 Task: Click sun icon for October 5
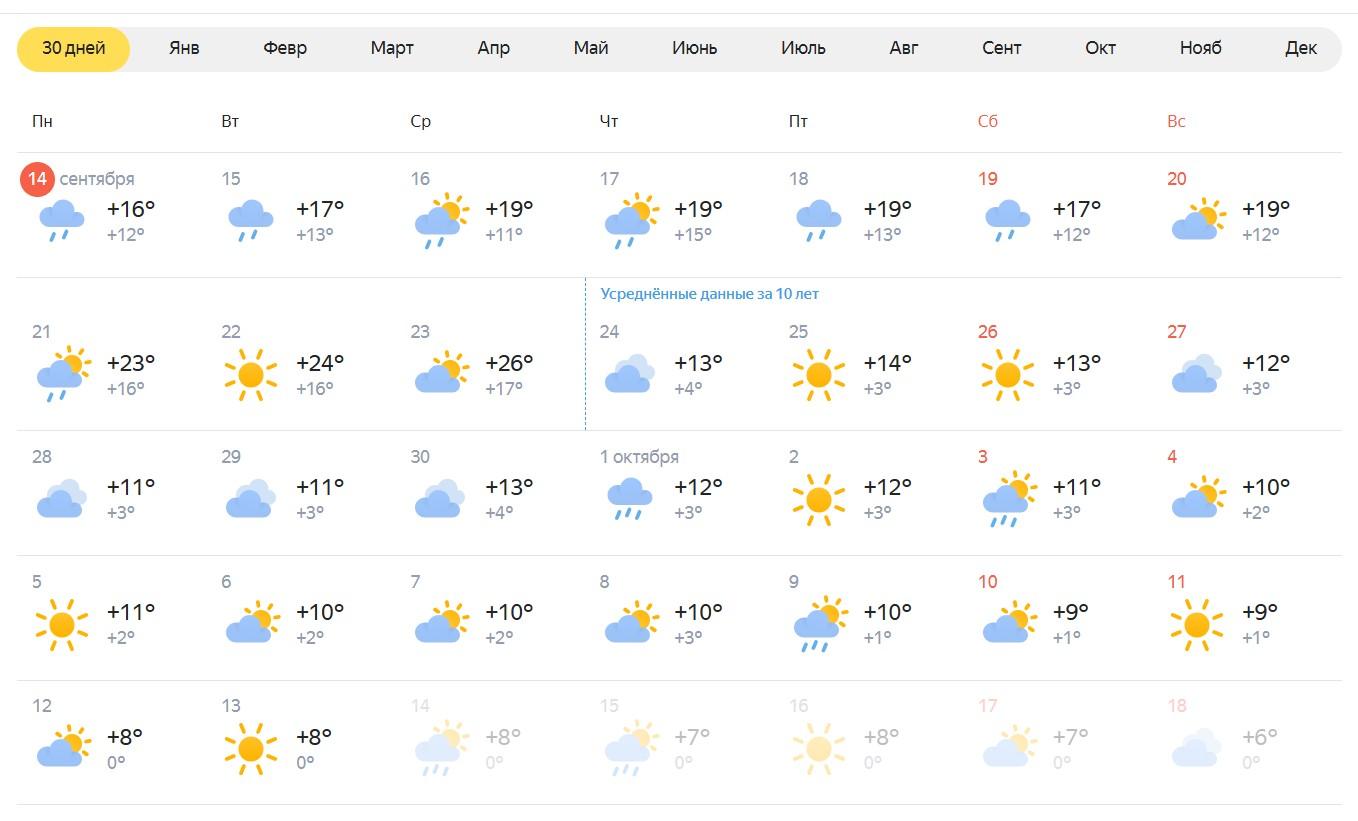pos(62,625)
